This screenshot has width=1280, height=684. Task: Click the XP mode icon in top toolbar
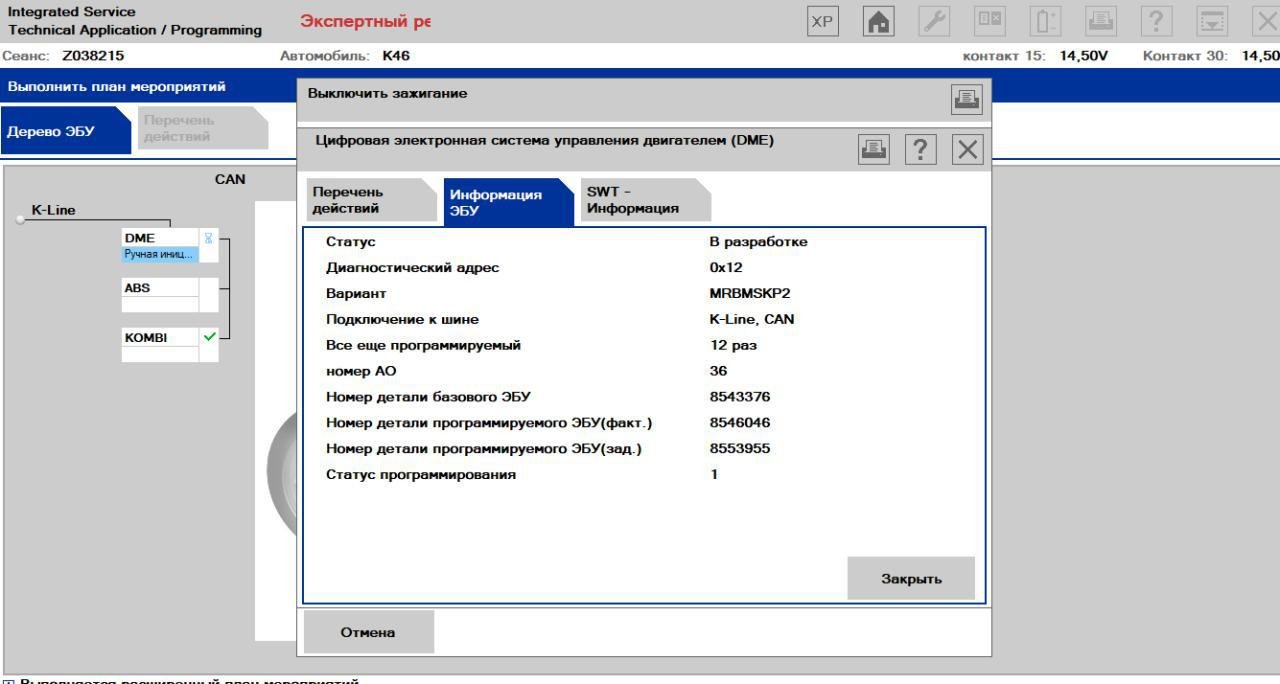click(826, 22)
